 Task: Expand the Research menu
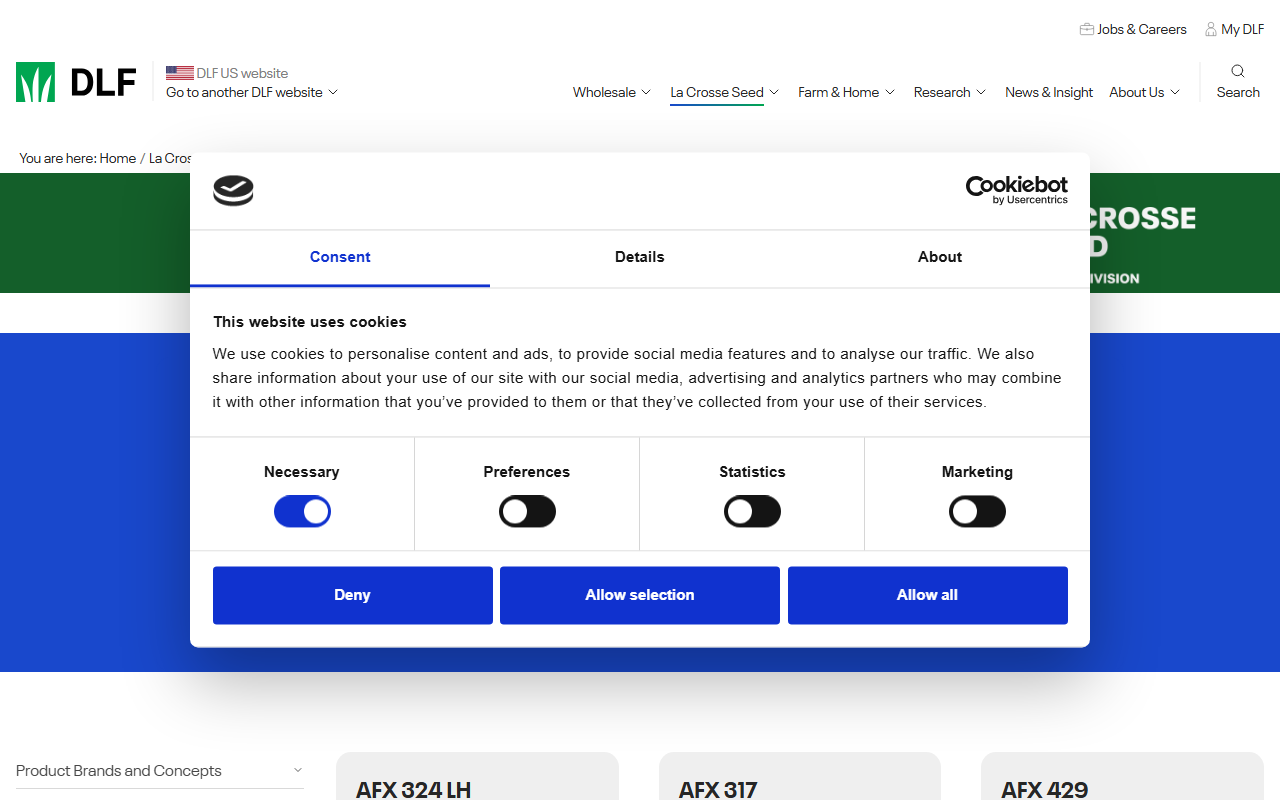tap(950, 92)
